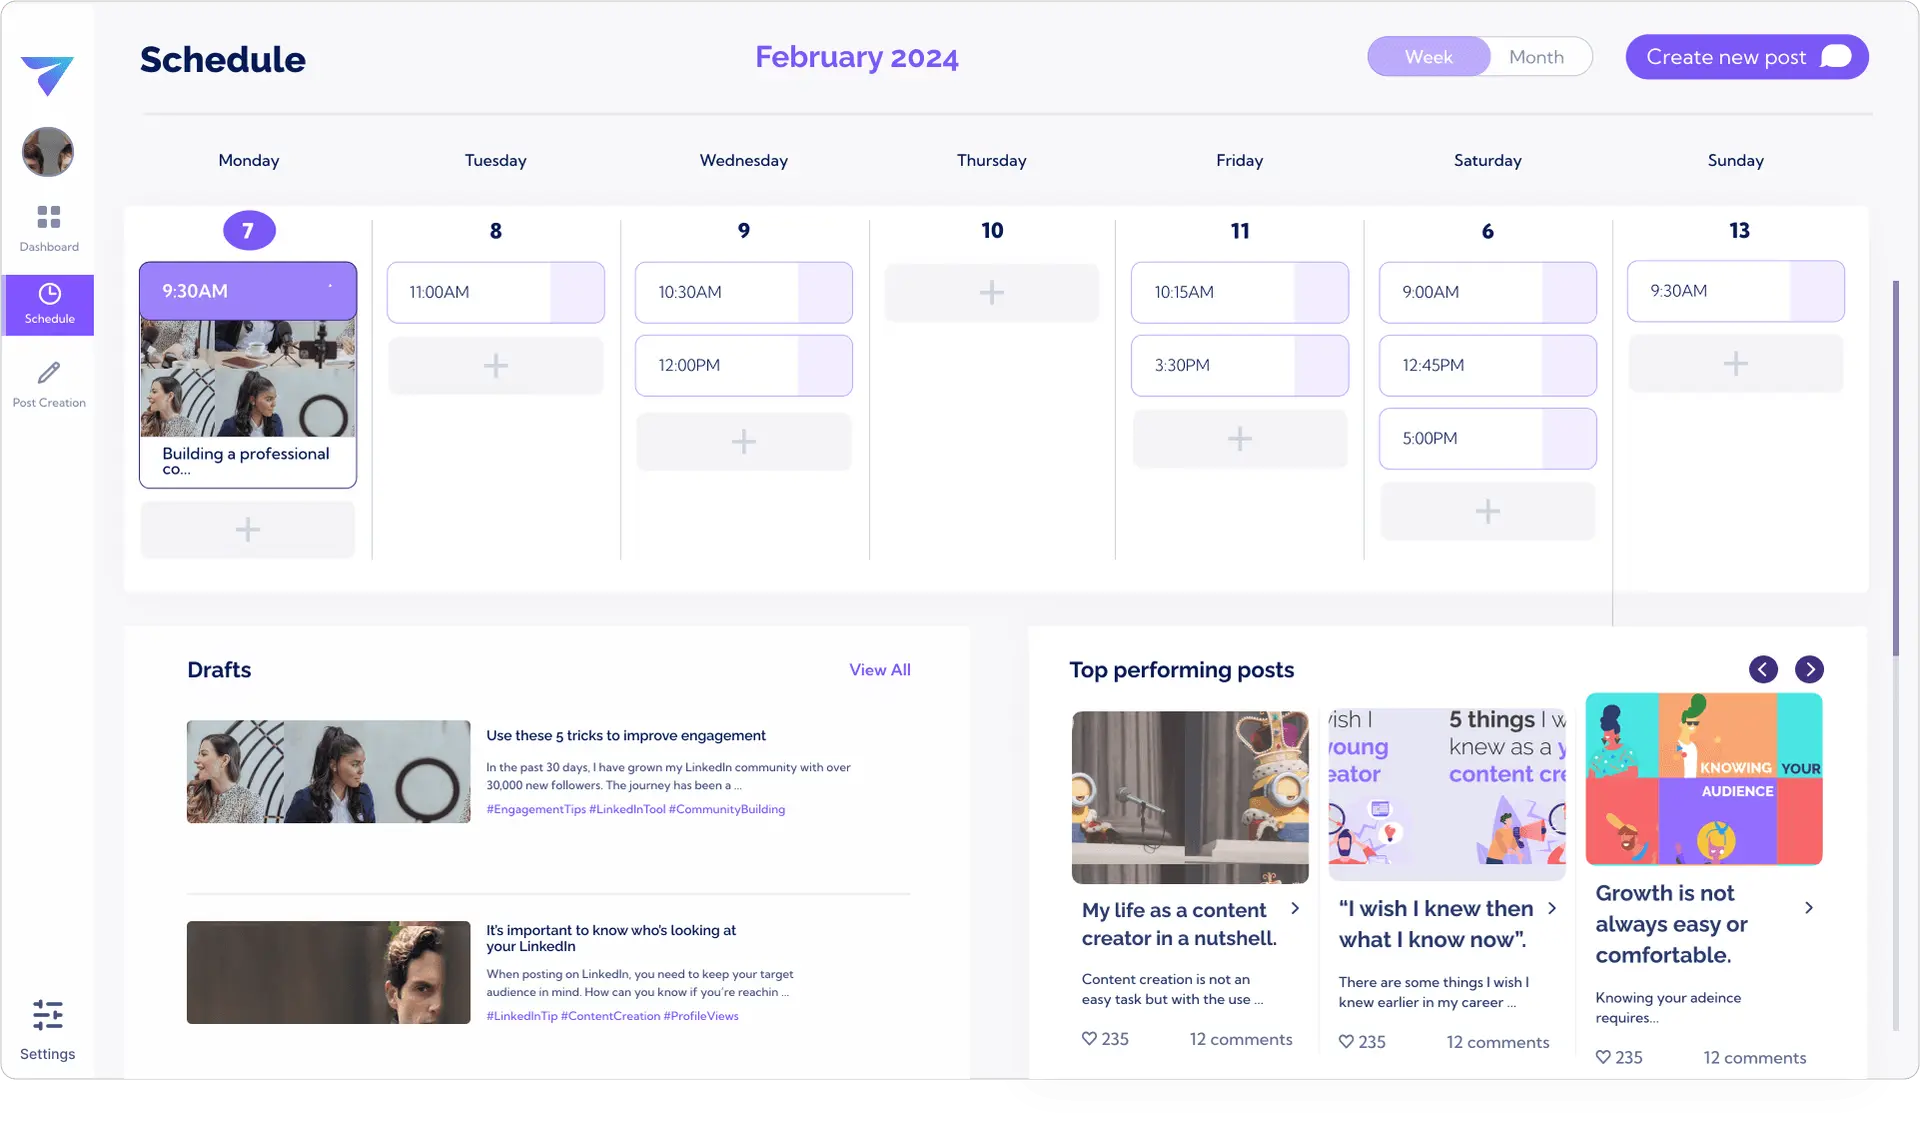The width and height of the screenshot is (1920, 1123).
Task: Expand 'My life as a content creator' post arrow
Action: tap(1295, 908)
